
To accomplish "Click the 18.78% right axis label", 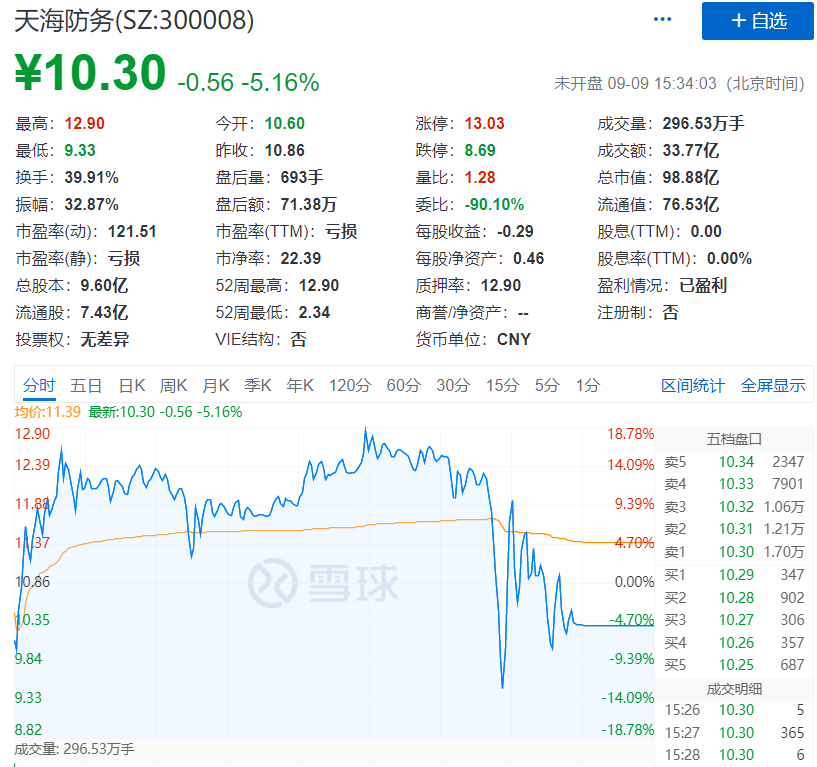I will coord(630,434).
